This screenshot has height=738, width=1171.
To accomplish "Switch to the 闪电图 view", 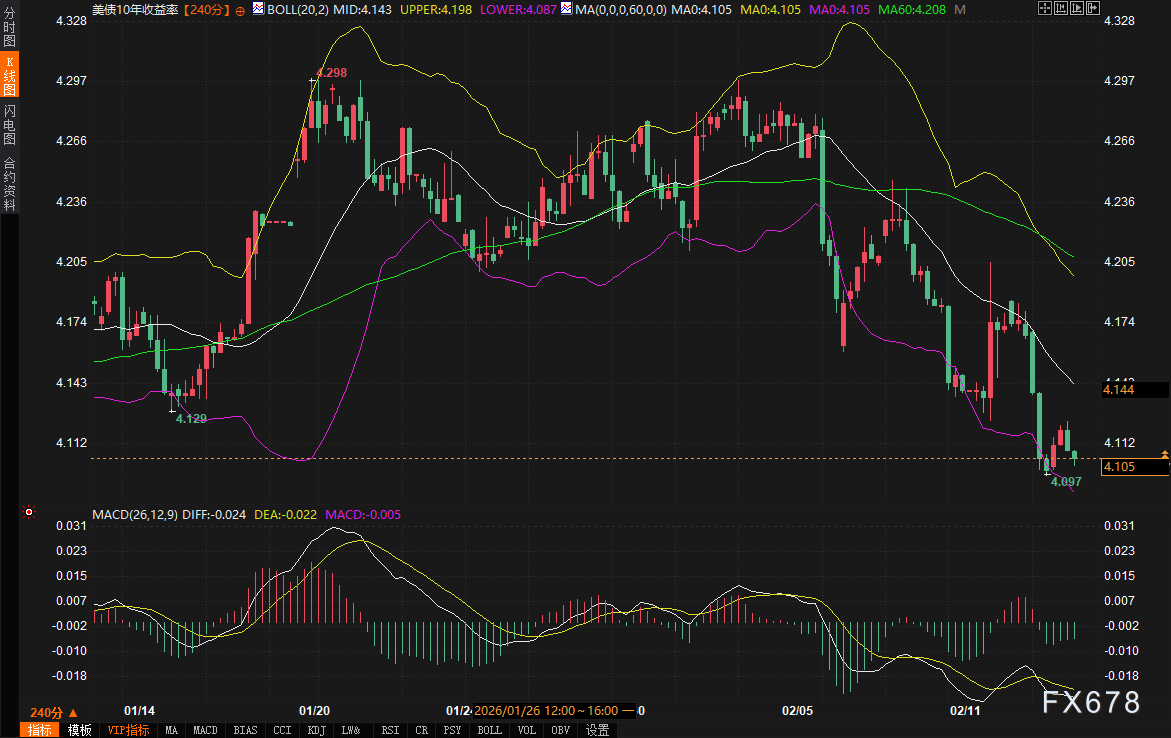I will 9,124.
